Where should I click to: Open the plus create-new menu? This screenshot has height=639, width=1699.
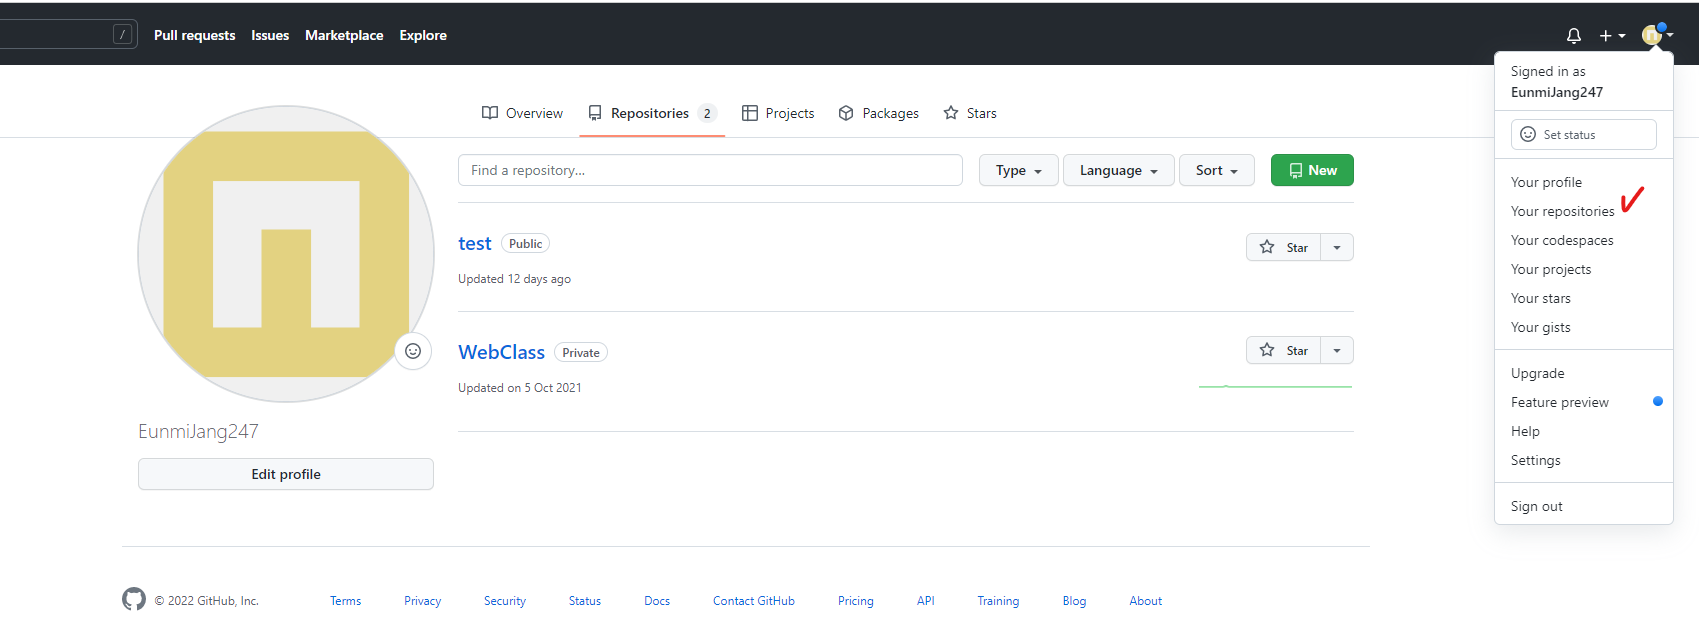1612,35
